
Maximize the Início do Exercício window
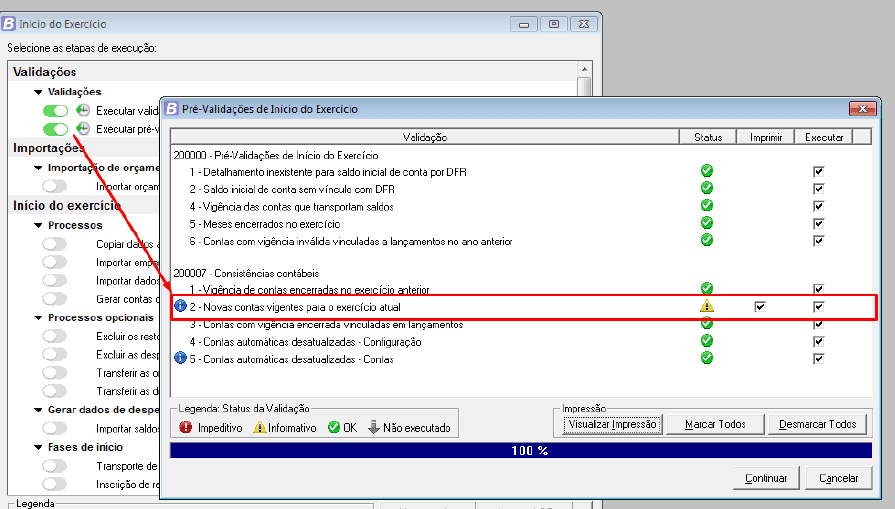click(x=553, y=24)
